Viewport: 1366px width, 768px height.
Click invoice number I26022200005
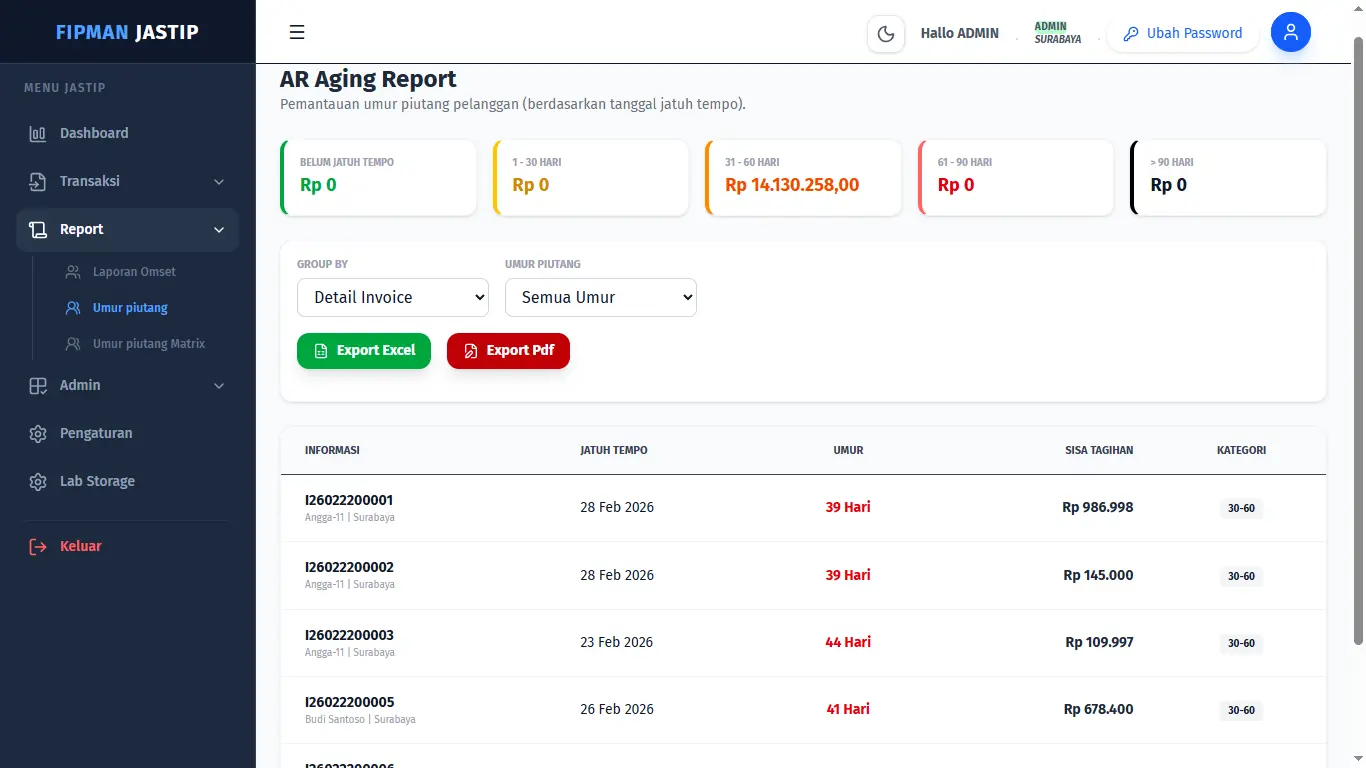tap(349, 702)
